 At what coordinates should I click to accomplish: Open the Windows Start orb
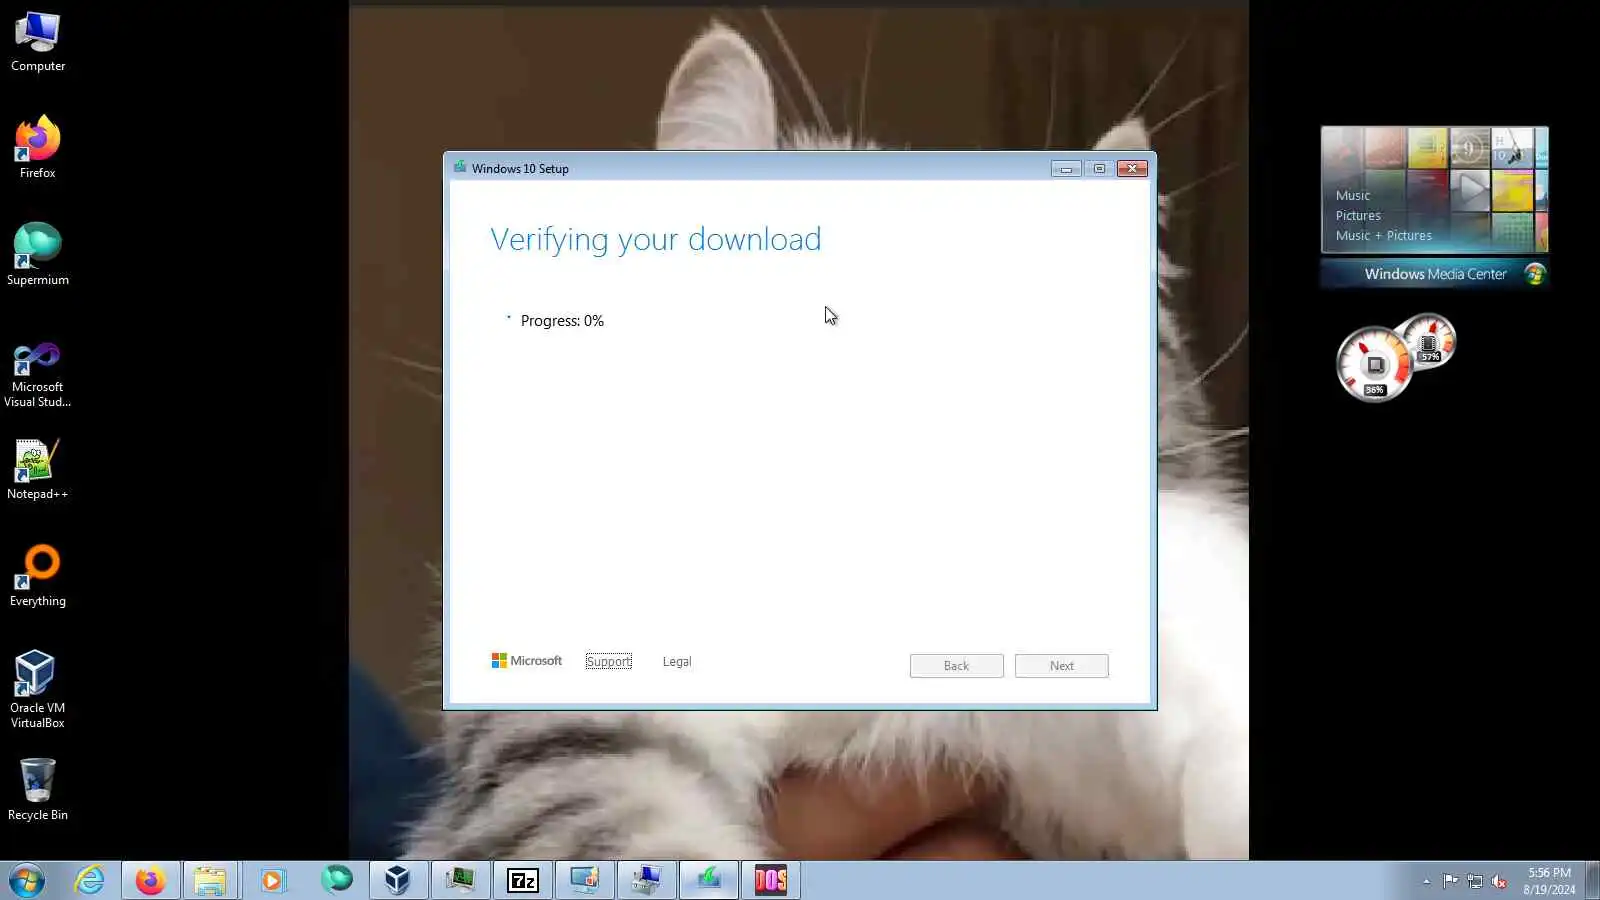(27, 881)
